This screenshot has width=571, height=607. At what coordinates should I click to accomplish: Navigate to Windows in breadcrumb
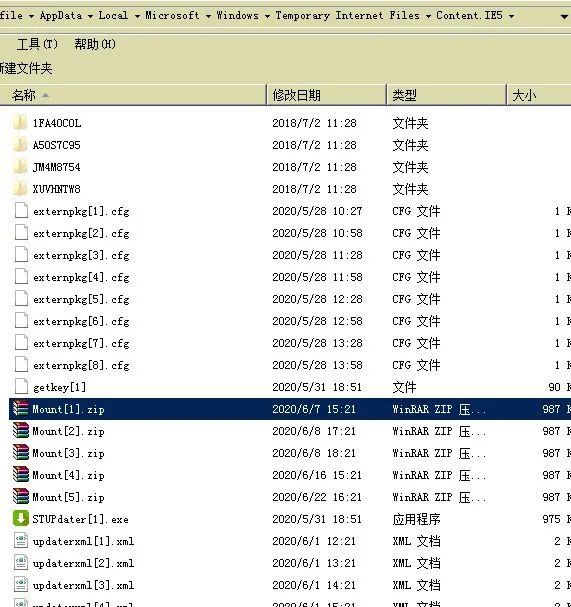click(237, 15)
